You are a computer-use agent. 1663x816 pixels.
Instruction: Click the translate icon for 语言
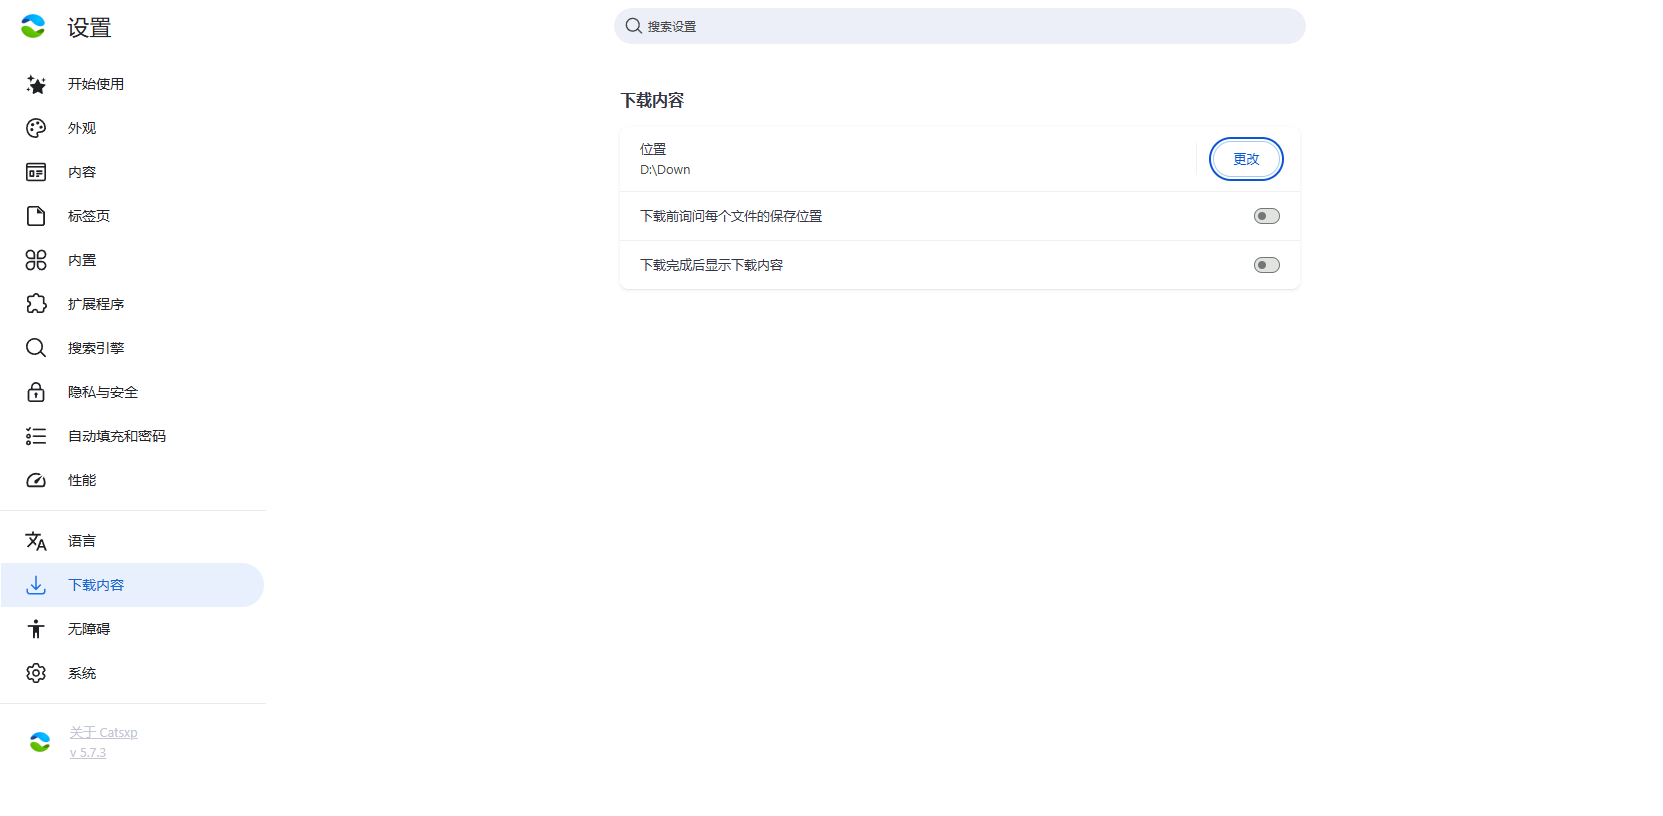tap(36, 541)
